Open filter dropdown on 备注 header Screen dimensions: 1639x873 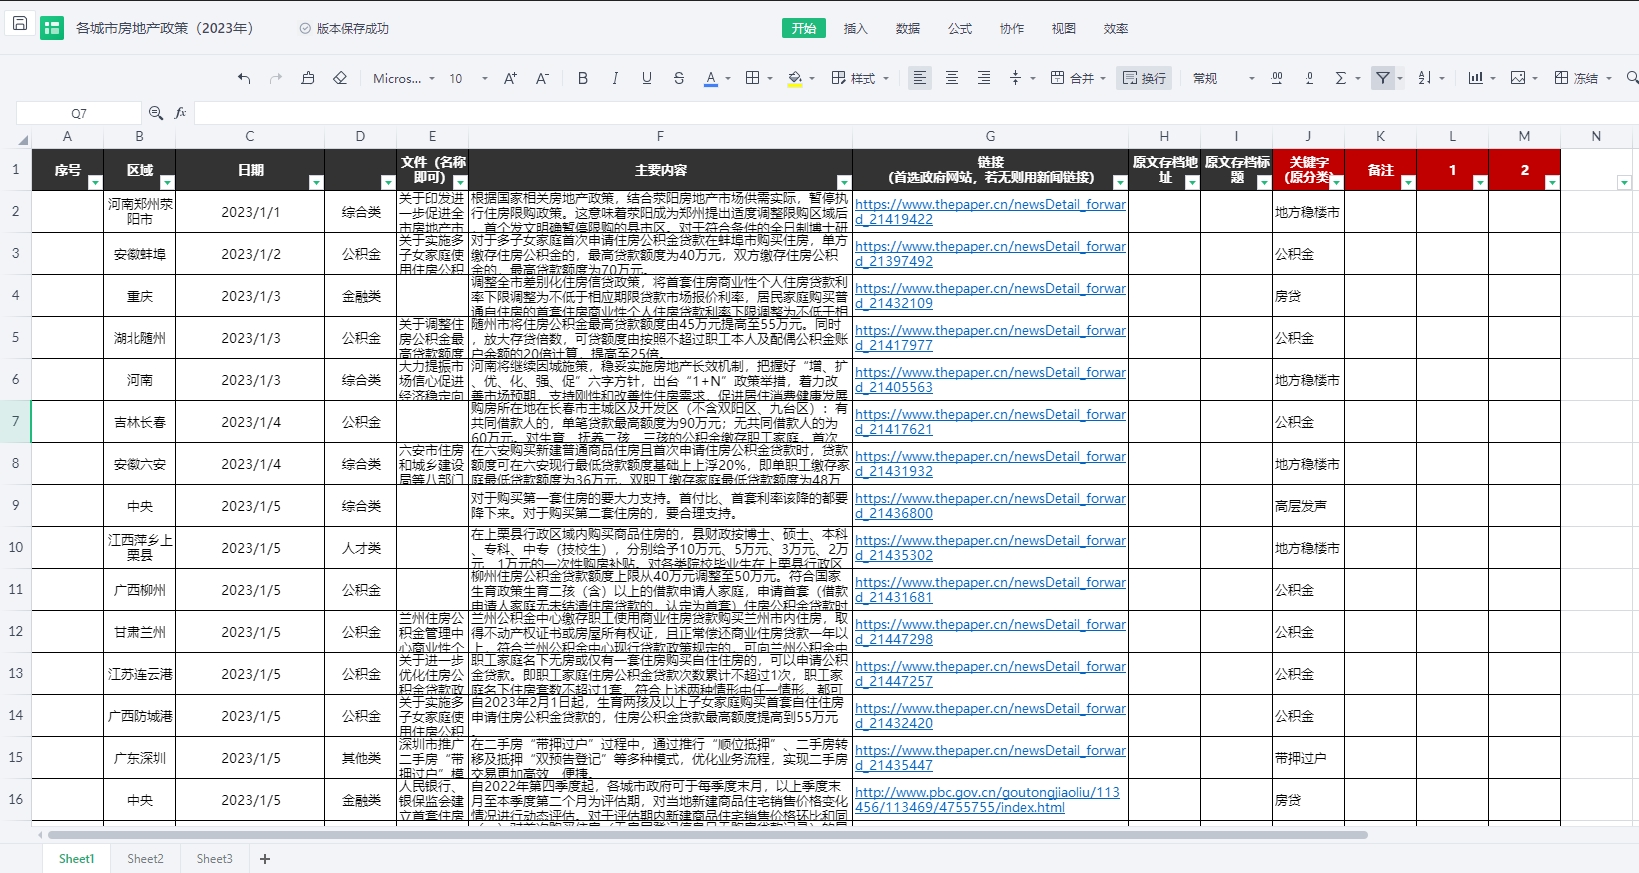tap(1408, 182)
